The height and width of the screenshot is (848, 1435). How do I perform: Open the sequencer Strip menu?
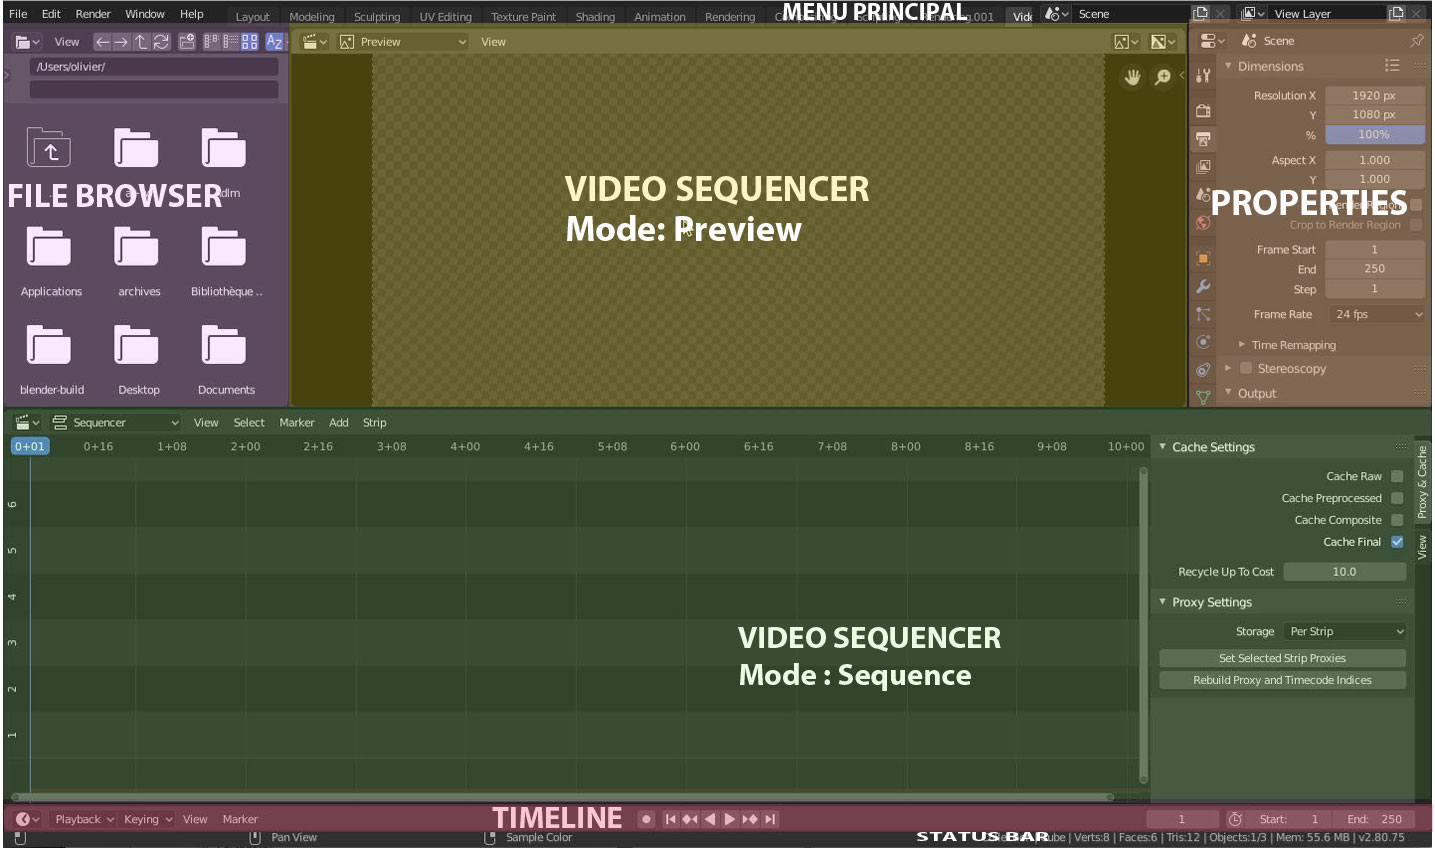pos(374,422)
